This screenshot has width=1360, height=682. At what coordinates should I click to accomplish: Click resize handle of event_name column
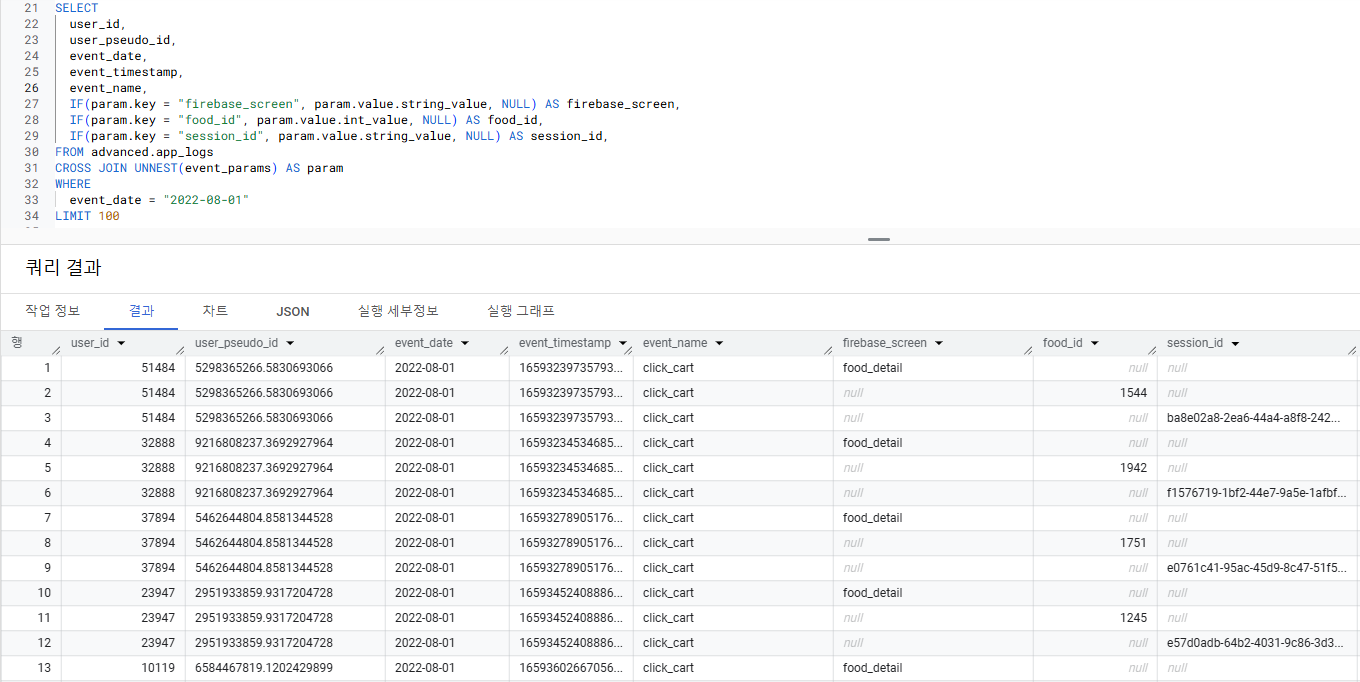tap(828, 350)
